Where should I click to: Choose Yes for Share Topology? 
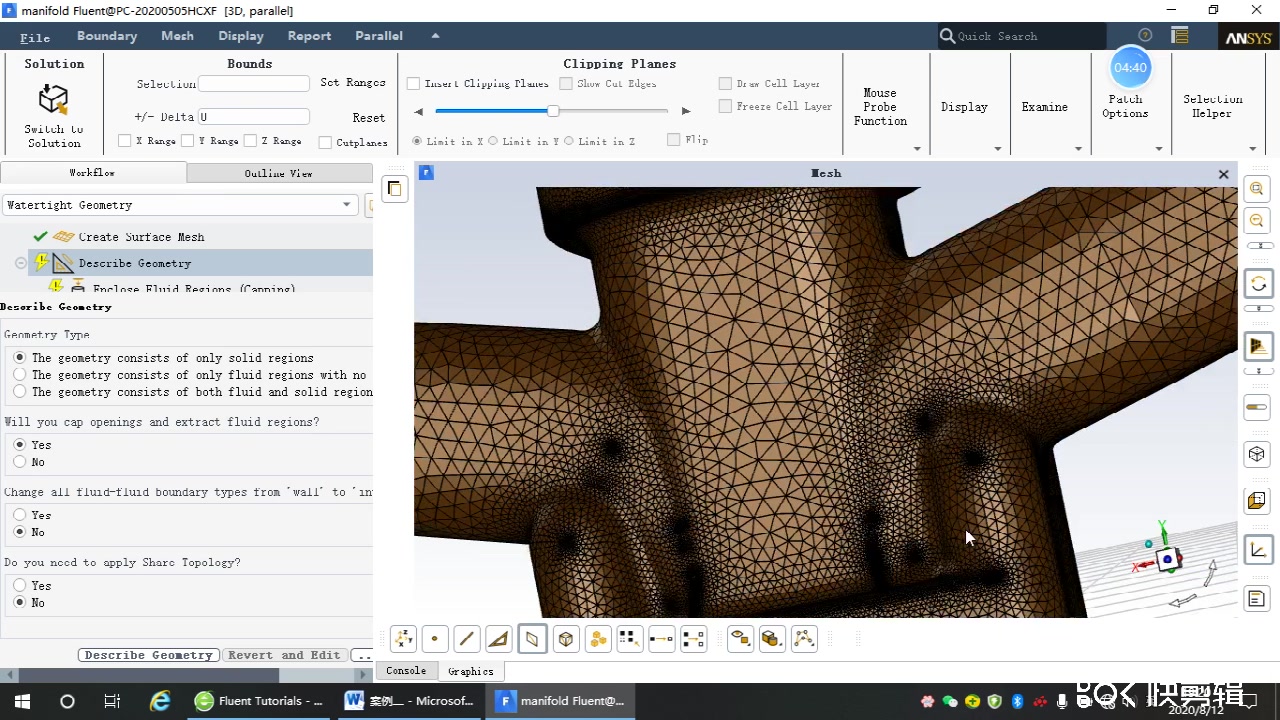(20, 586)
